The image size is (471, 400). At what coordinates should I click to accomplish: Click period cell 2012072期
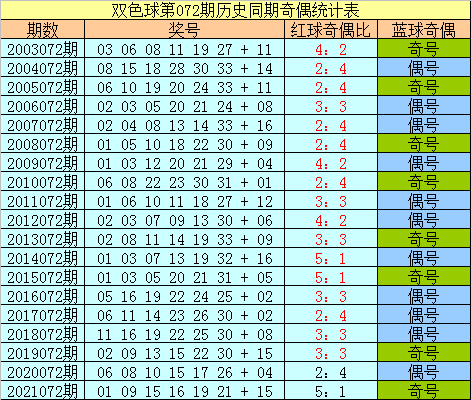pyautogui.click(x=42, y=220)
